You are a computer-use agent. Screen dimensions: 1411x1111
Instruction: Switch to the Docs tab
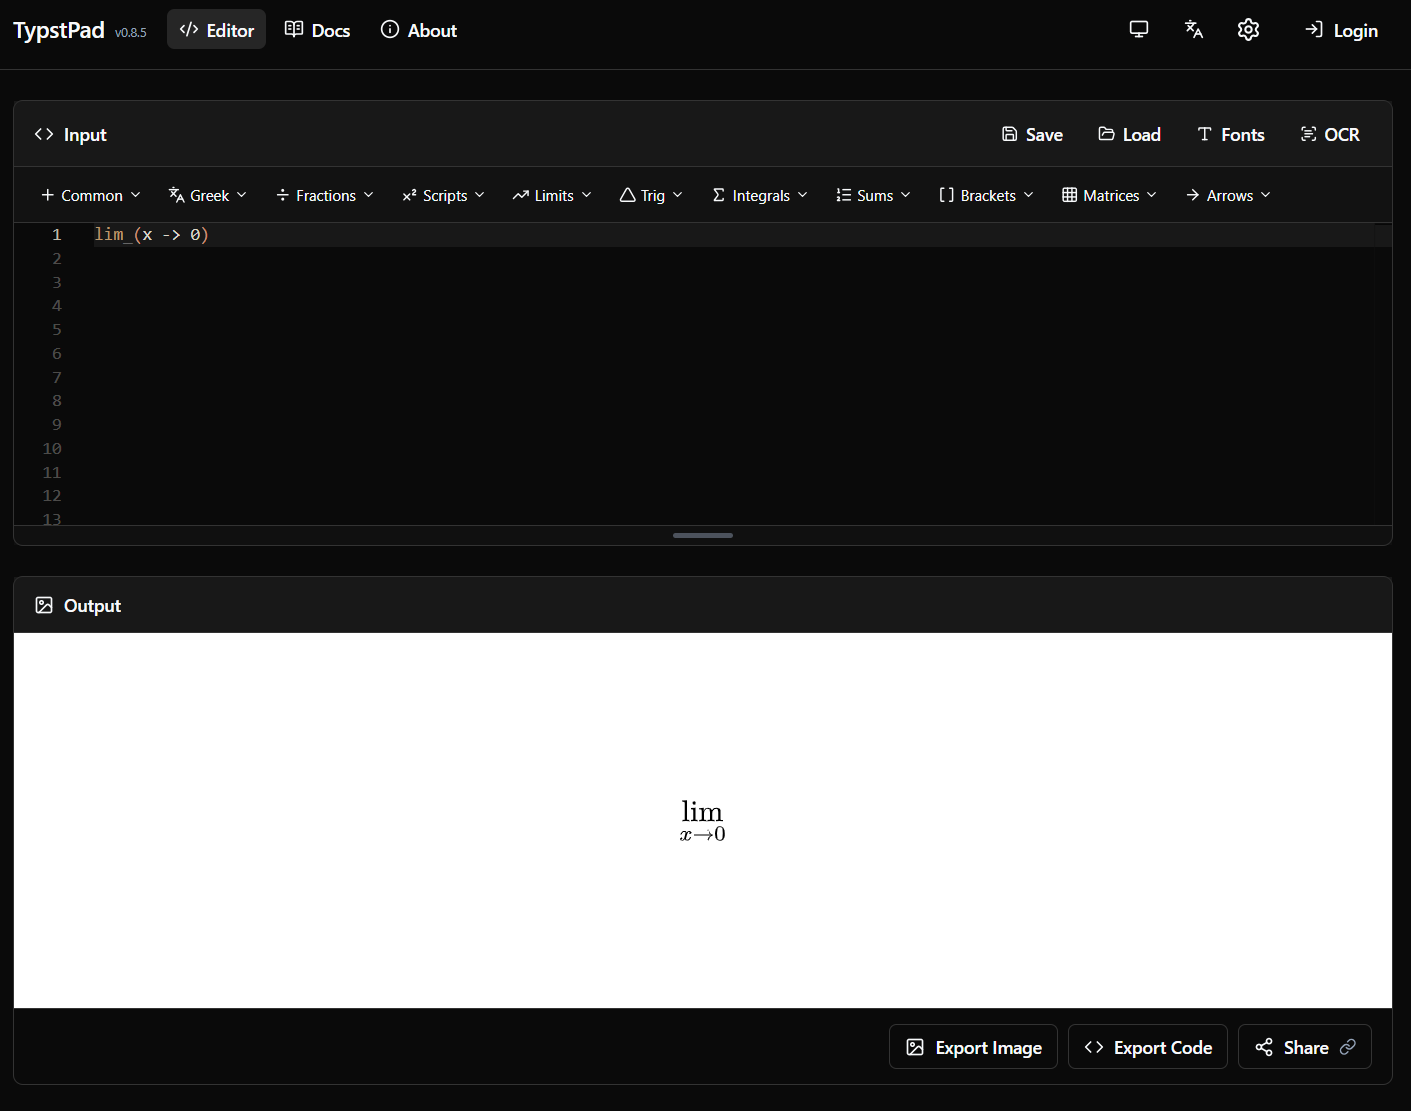317,31
